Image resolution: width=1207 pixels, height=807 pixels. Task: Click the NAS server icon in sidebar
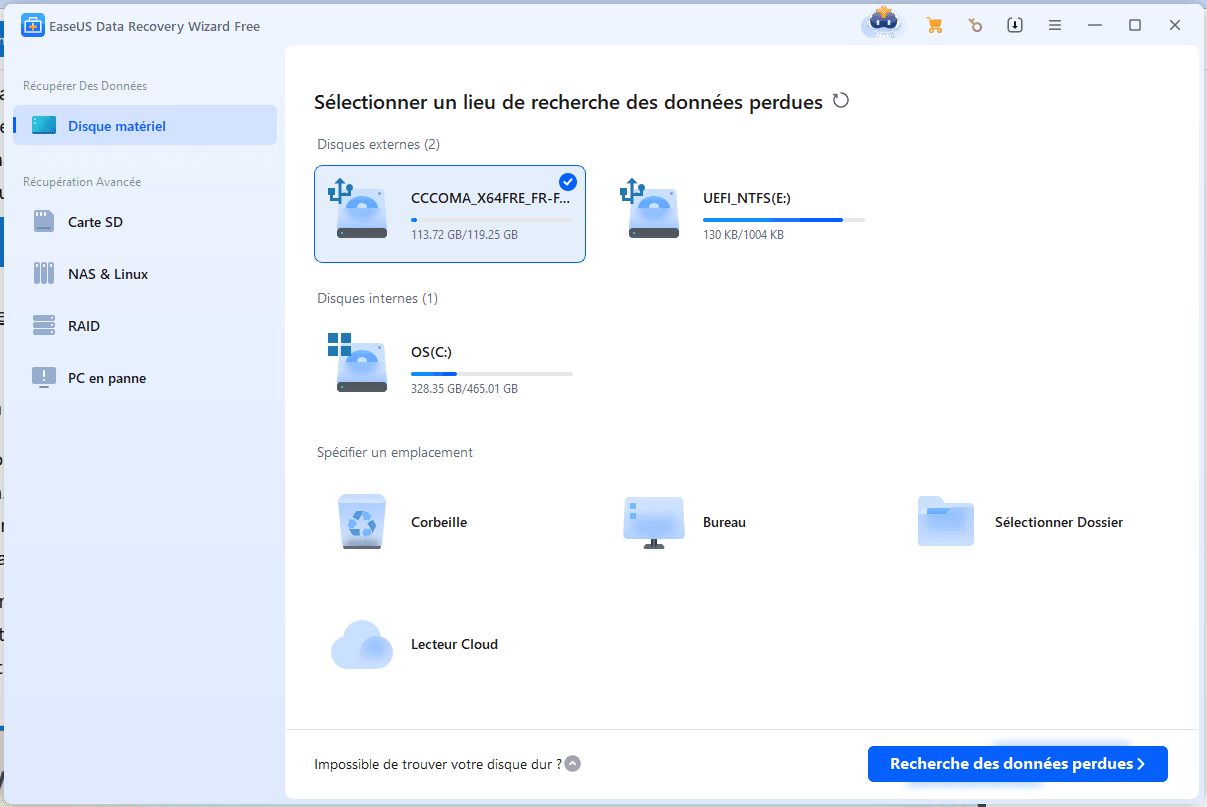pyautogui.click(x=44, y=274)
